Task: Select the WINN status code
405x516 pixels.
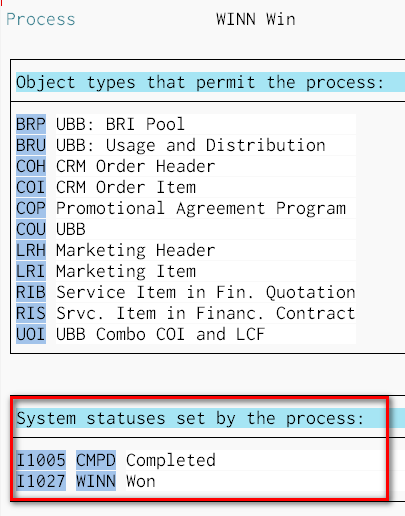Action: point(96,481)
